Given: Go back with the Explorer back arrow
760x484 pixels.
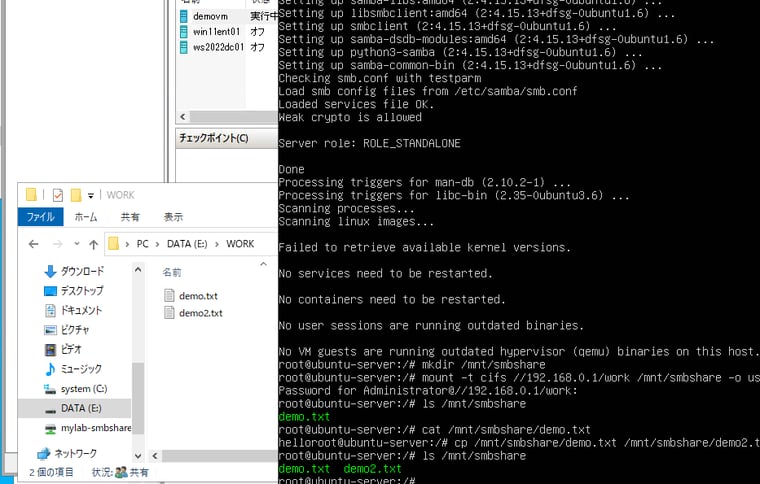Looking at the screenshot, I should [33, 244].
